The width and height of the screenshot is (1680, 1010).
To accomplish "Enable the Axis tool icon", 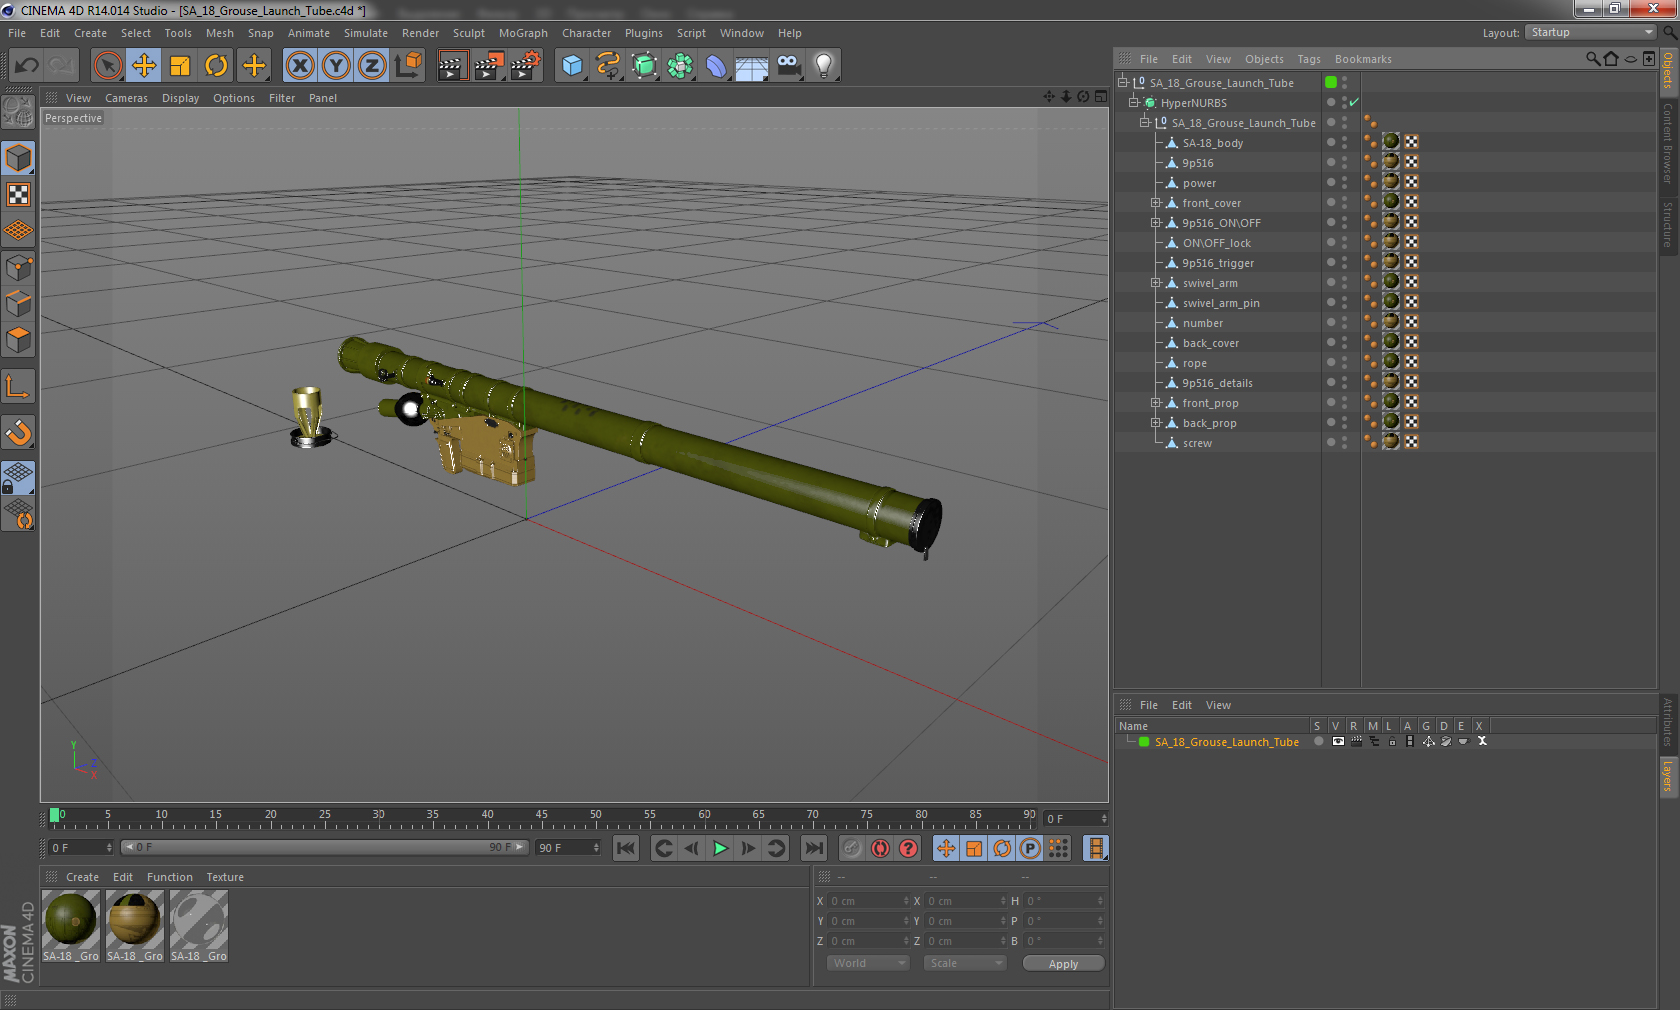I will (18, 386).
